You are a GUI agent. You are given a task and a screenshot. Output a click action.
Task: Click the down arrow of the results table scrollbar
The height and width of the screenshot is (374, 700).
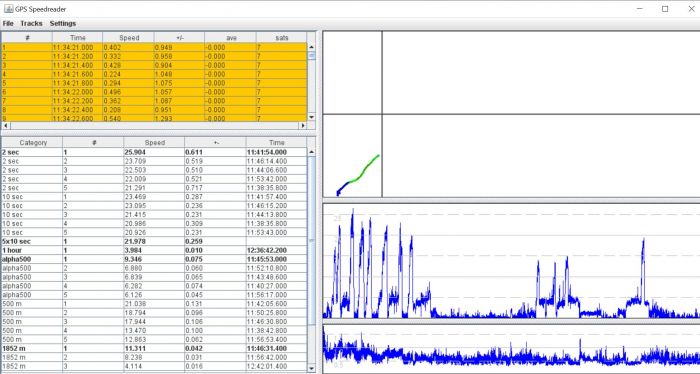pos(311,368)
